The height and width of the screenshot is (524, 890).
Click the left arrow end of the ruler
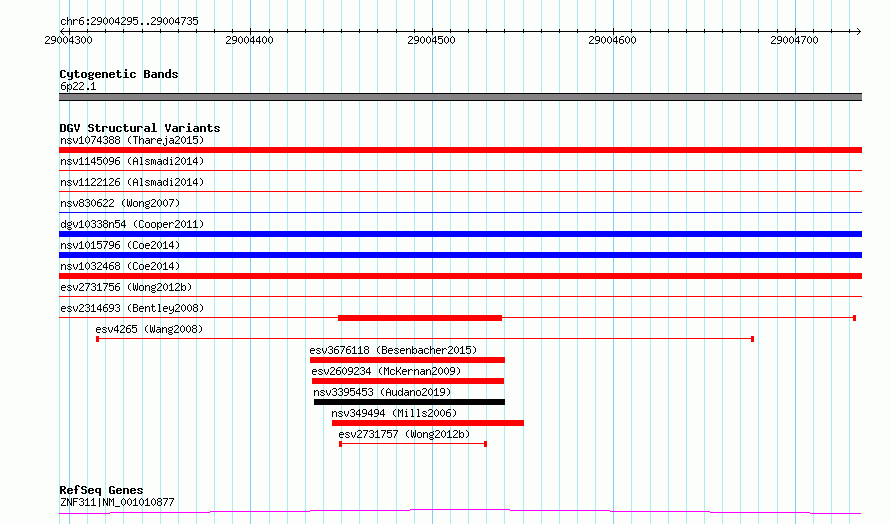pyautogui.click(x=63, y=31)
